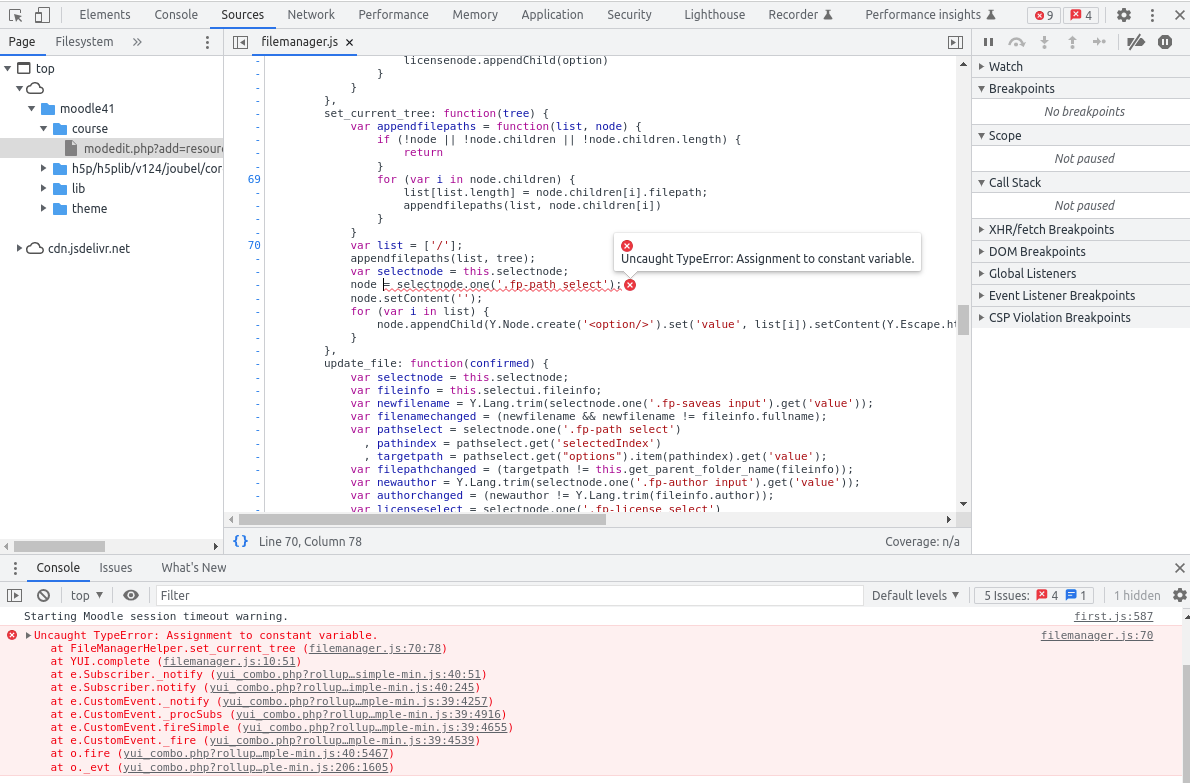Expand the lib folder
The width and height of the screenshot is (1190, 783).
(44, 188)
